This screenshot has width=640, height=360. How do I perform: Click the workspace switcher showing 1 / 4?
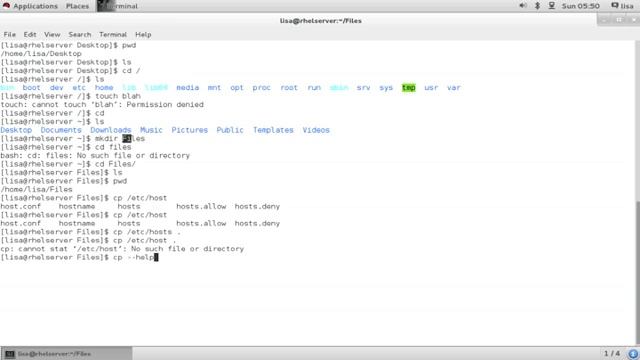point(611,353)
